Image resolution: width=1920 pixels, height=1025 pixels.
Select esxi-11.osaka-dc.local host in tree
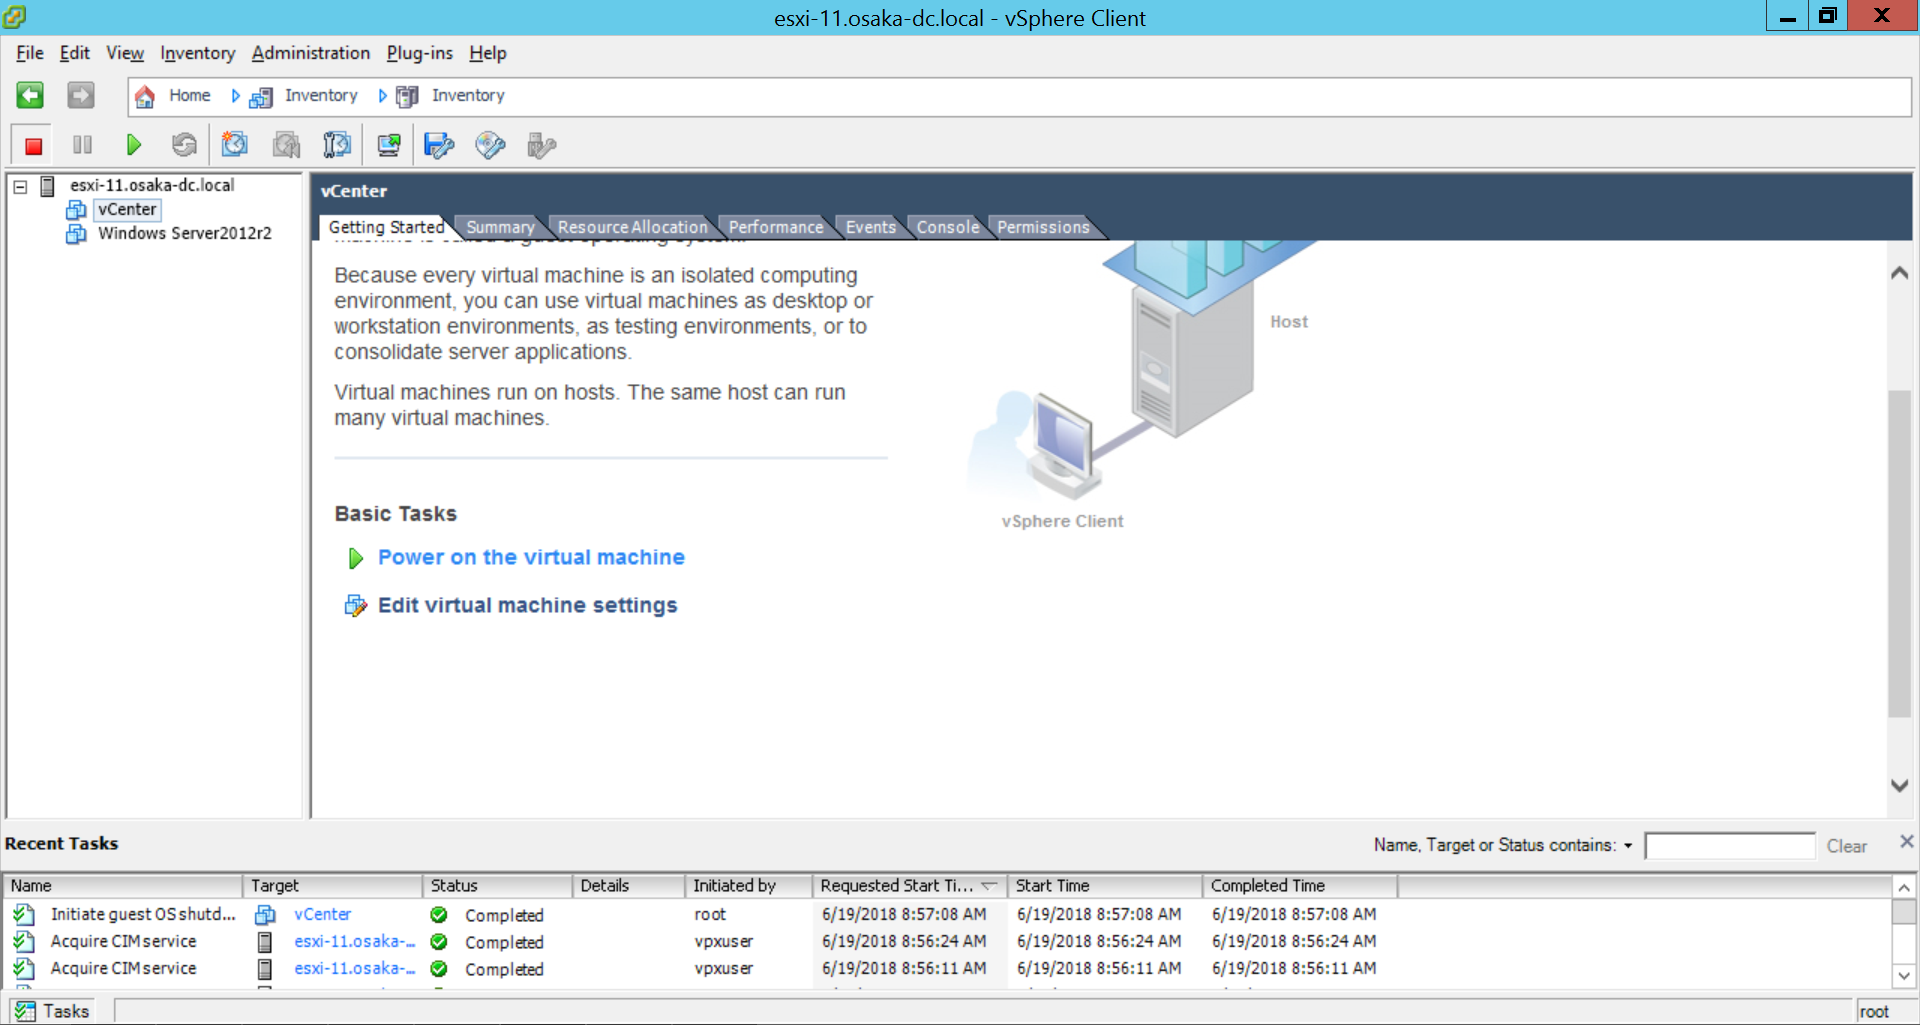[x=152, y=186]
